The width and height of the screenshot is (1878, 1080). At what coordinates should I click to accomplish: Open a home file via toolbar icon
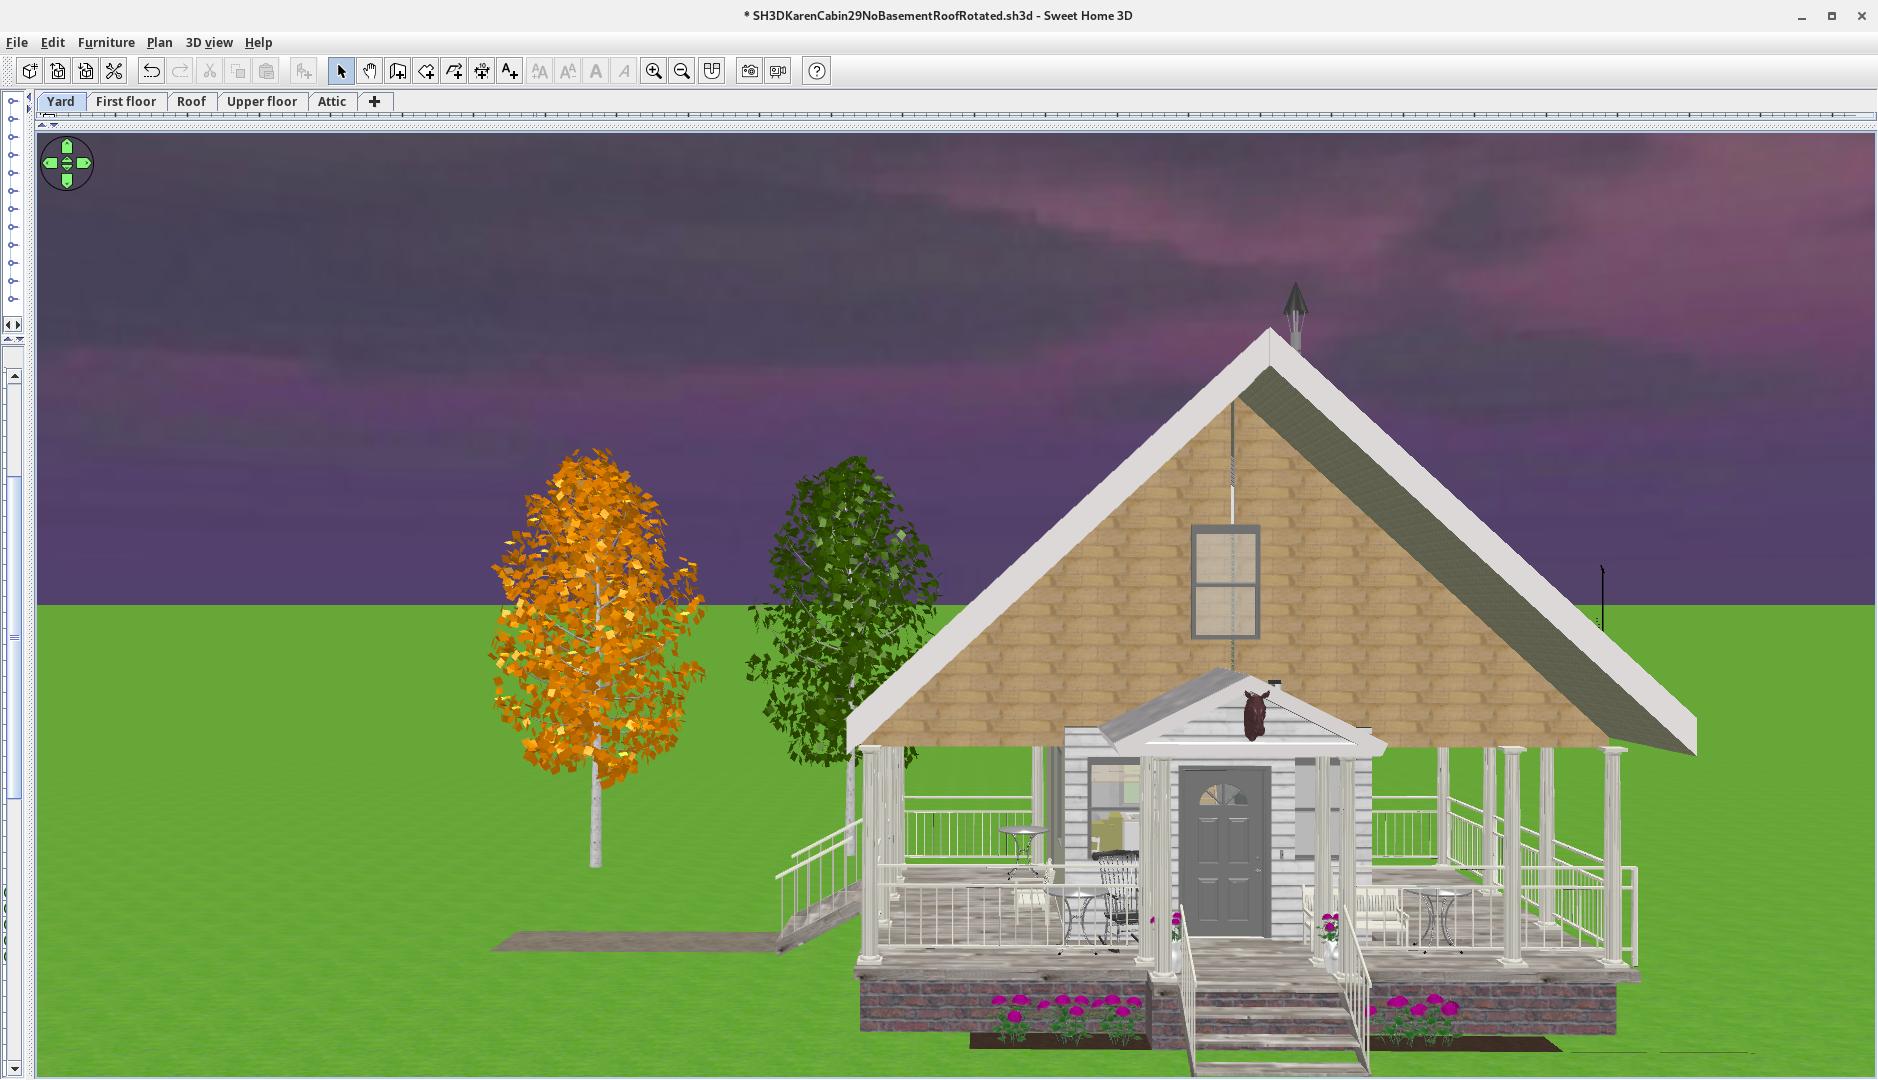58,71
